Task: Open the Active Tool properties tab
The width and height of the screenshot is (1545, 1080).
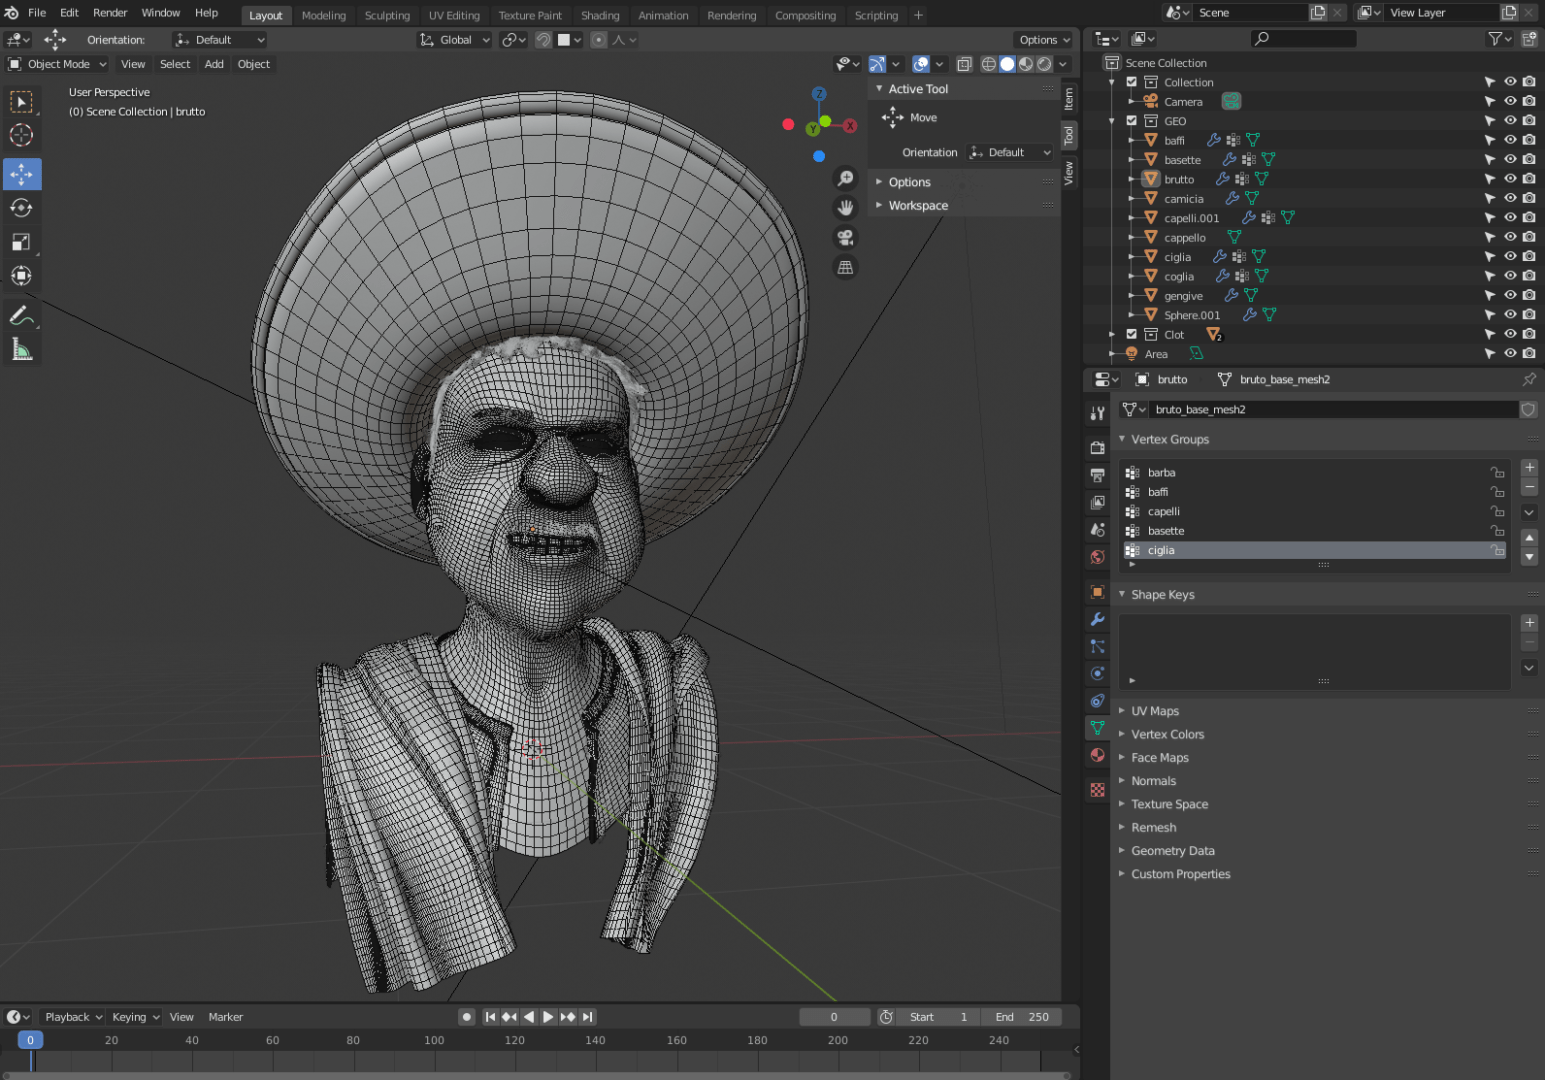Action: (1097, 413)
